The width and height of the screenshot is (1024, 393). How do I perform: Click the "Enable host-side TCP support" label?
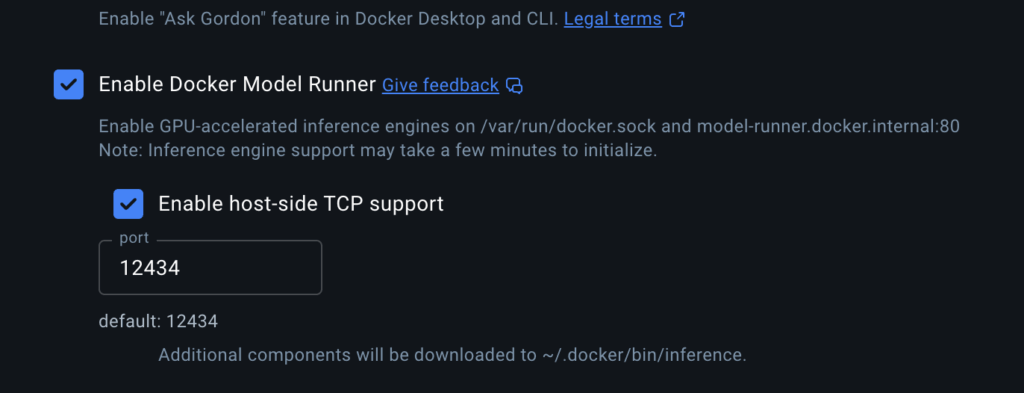pos(301,204)
